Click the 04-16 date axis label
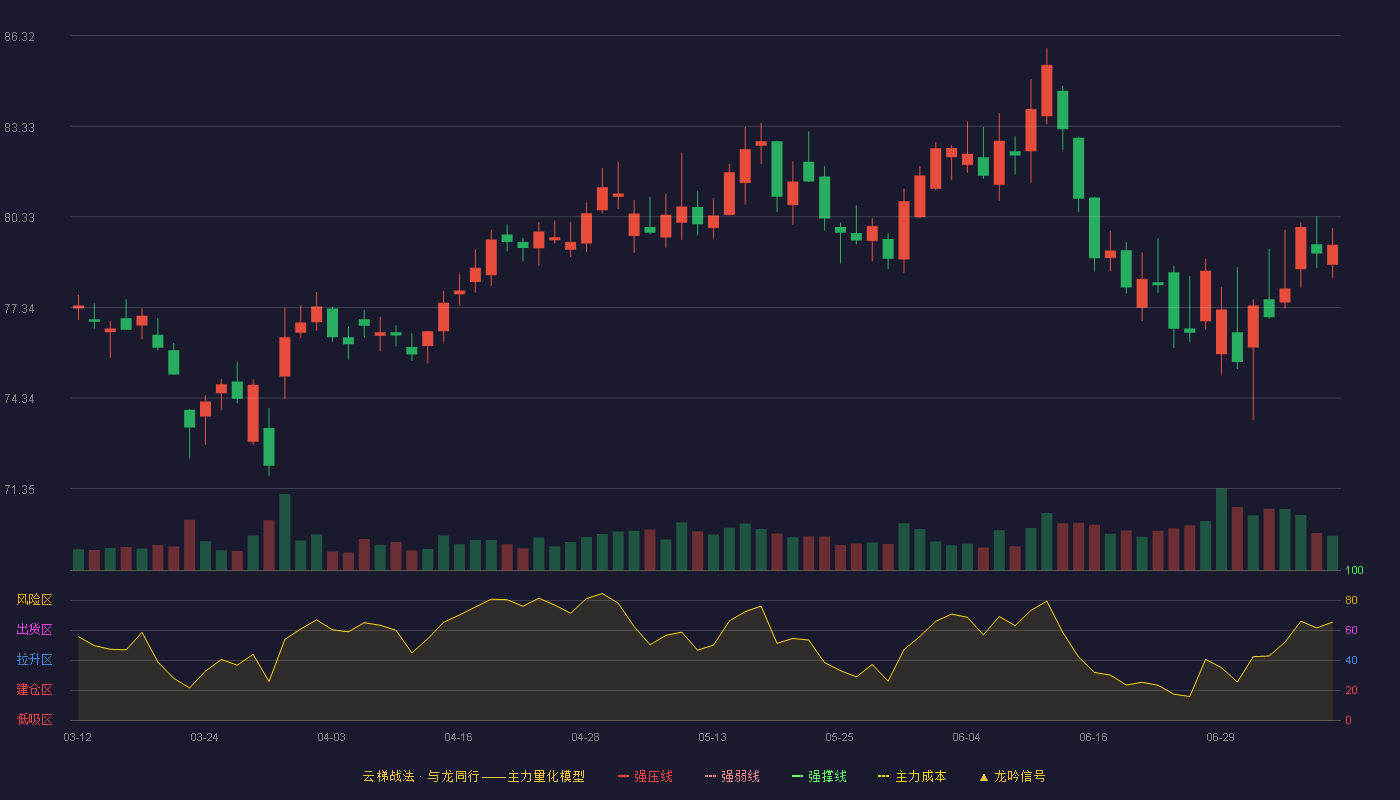This screenshot has width=1400, height=800. click(x=458, y=737)
